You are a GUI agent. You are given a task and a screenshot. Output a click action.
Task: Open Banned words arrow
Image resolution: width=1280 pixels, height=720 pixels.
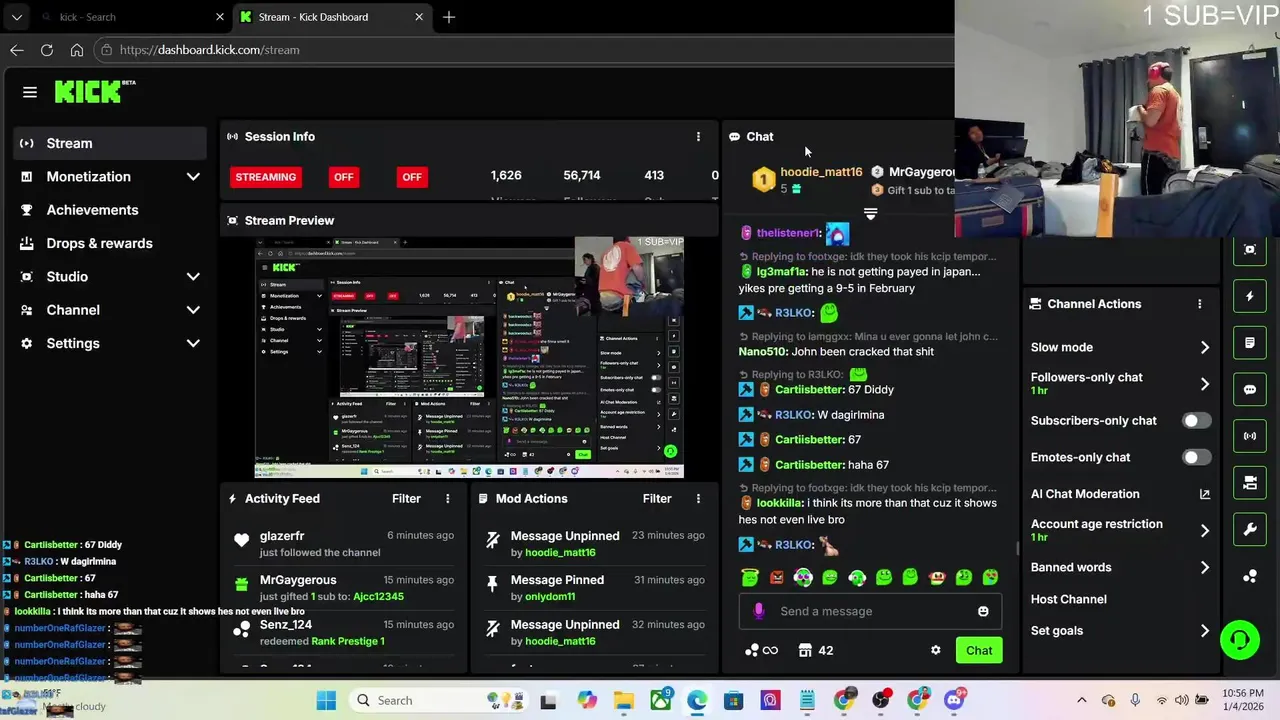(x=1204, y=567)
